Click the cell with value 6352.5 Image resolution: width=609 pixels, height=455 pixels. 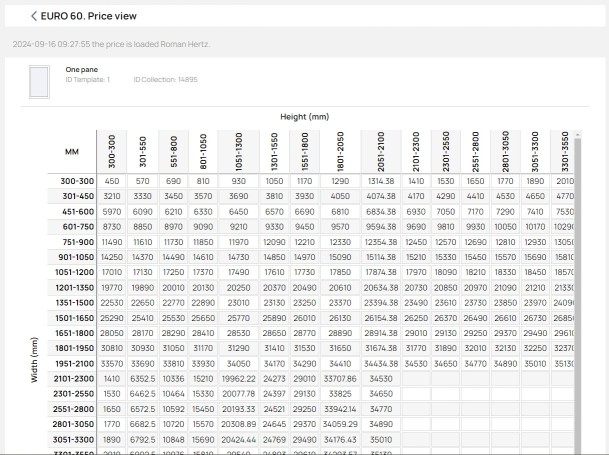pos(143,379)
